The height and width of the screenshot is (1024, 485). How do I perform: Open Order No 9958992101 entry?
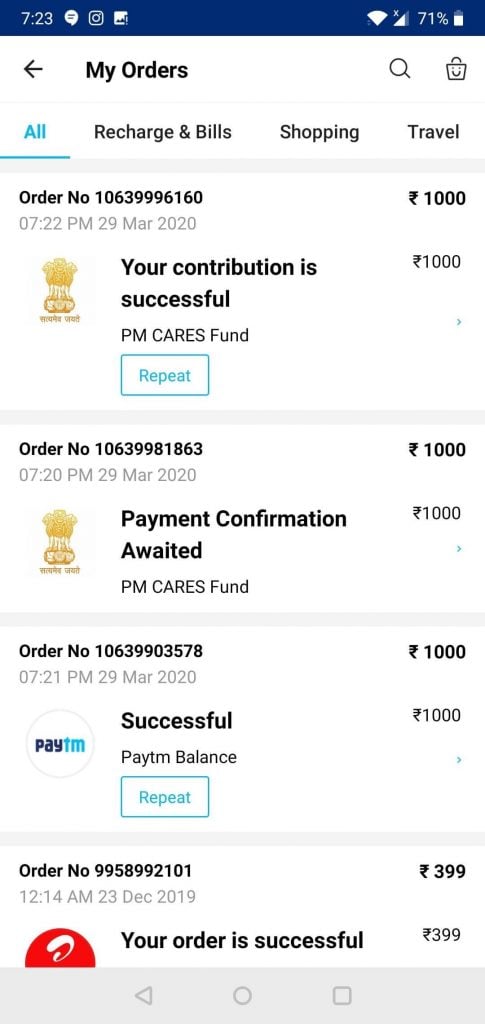click(x=242, y=908)
